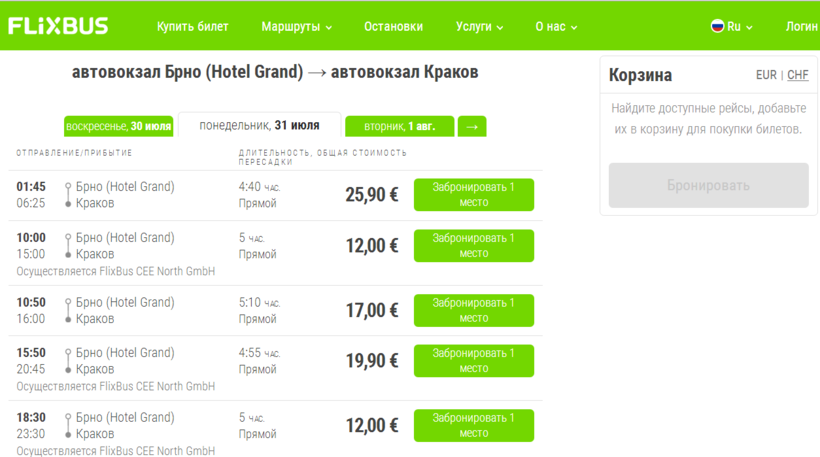Expand the О нас menu
820x457 pixels.
[556, 27]
